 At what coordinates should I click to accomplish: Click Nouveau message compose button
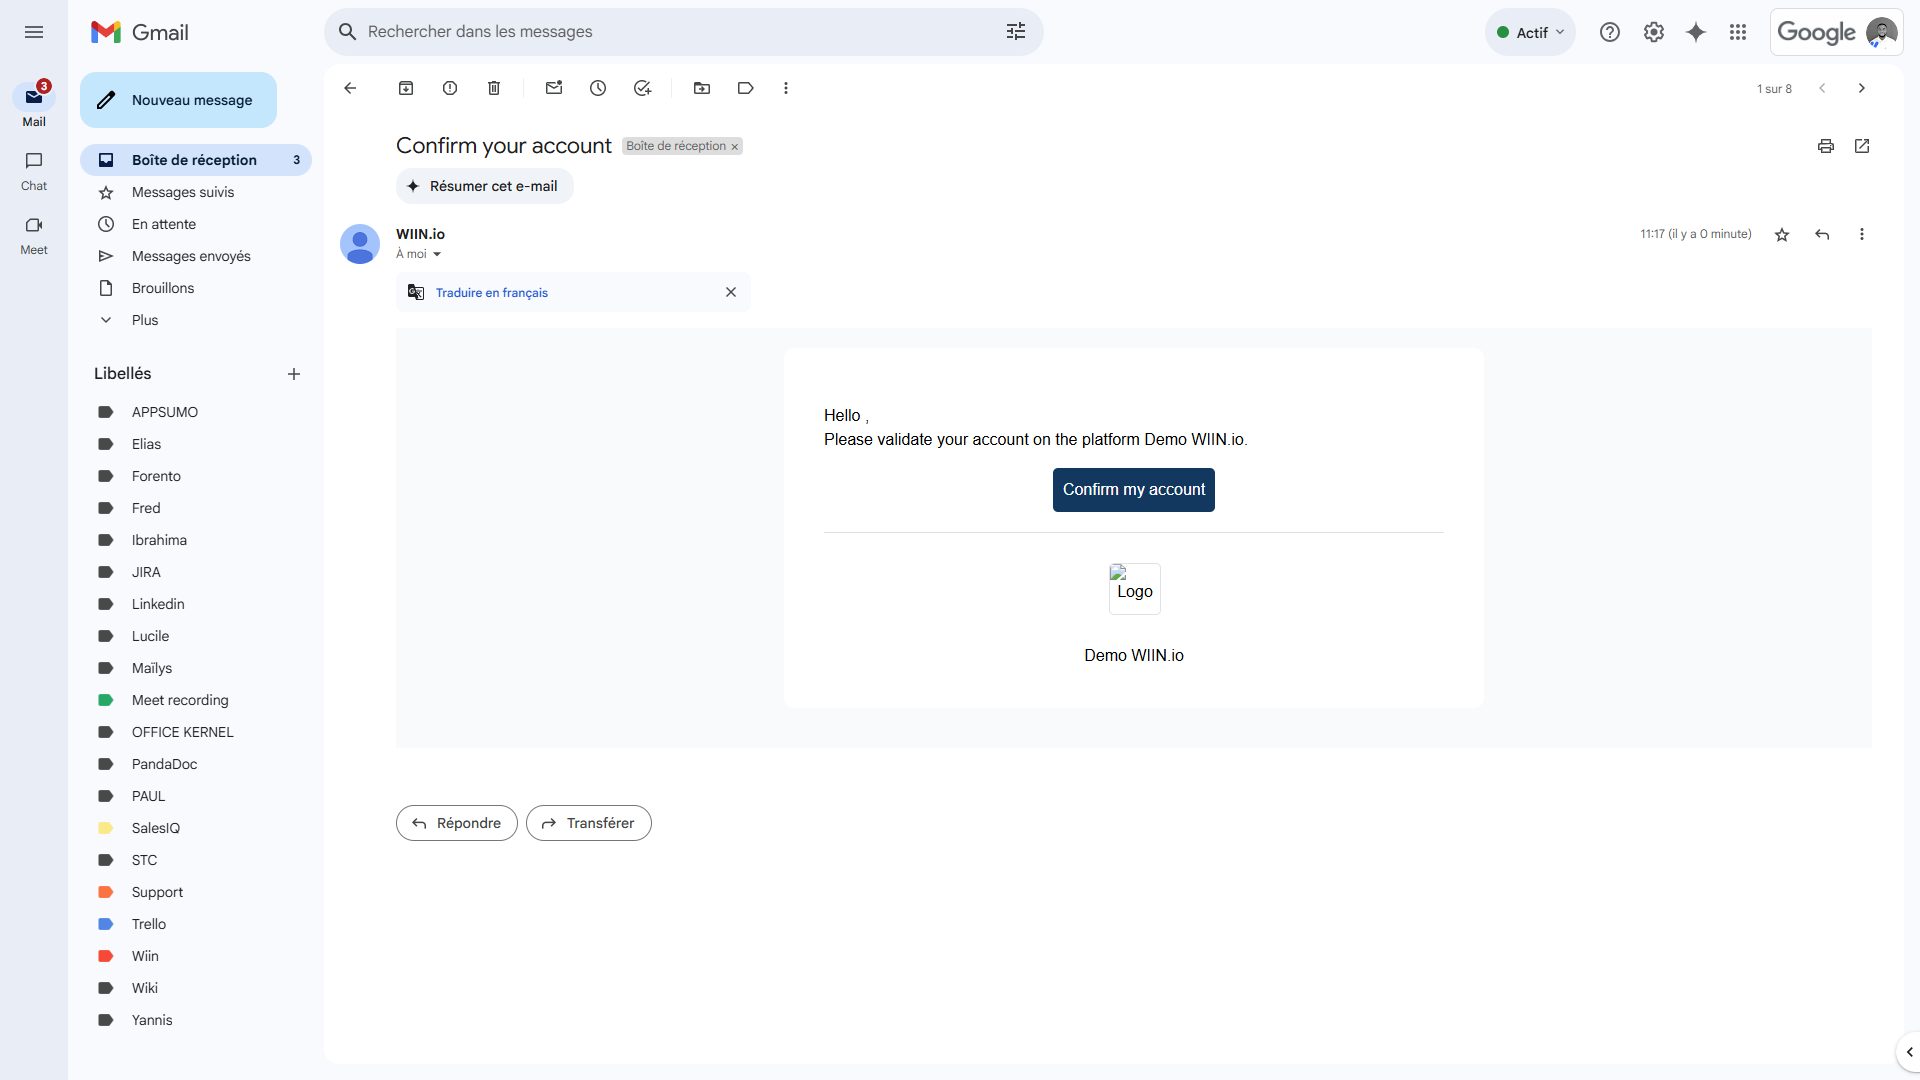pos(178,100)
